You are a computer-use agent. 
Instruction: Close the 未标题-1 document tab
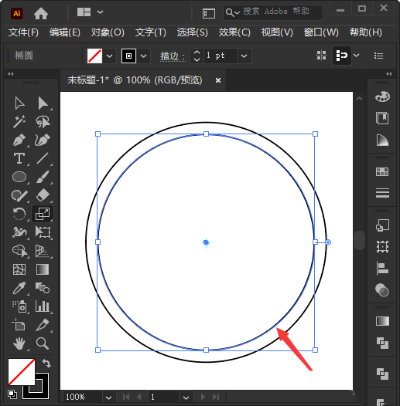pyautogui.click(x=218, y=80)
